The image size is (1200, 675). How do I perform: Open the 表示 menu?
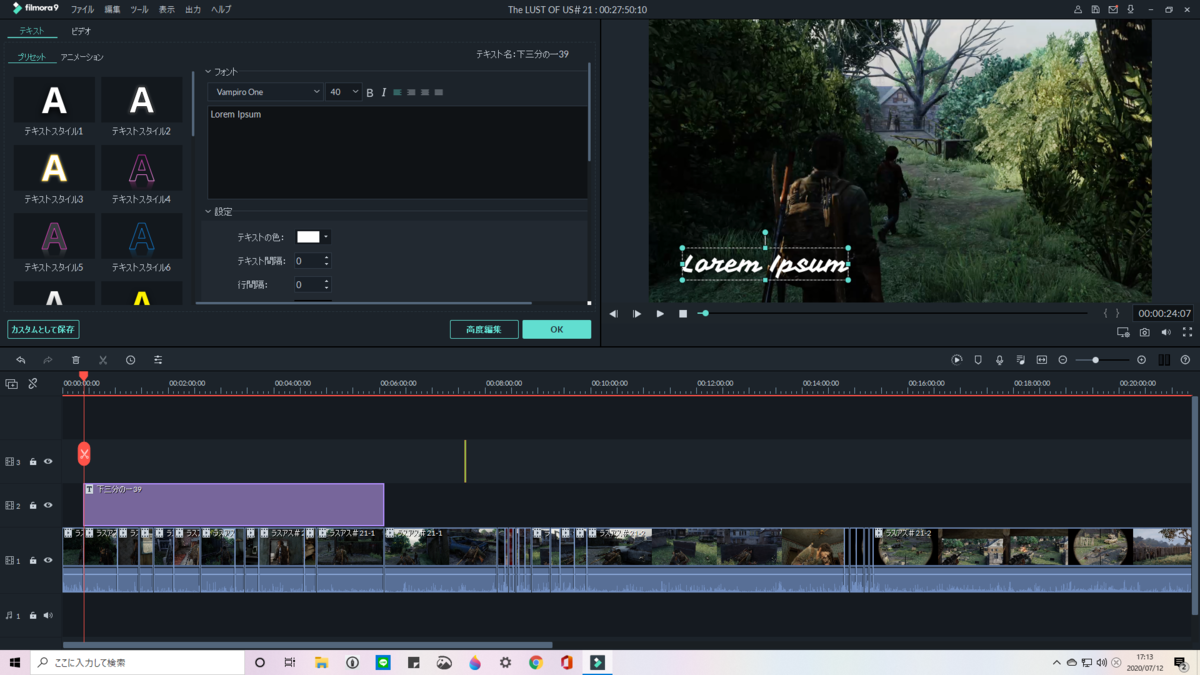click(x=166, y=9)
